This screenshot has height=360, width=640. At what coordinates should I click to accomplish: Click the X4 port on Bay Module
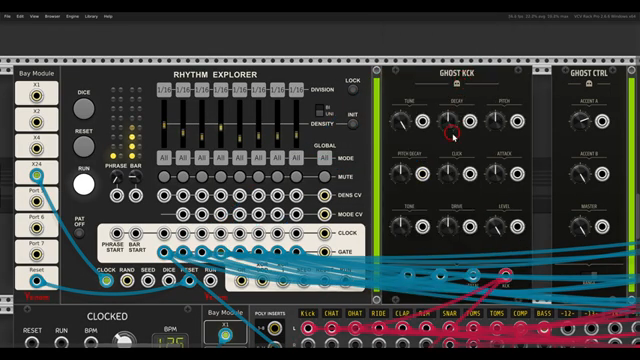point(37,149)
